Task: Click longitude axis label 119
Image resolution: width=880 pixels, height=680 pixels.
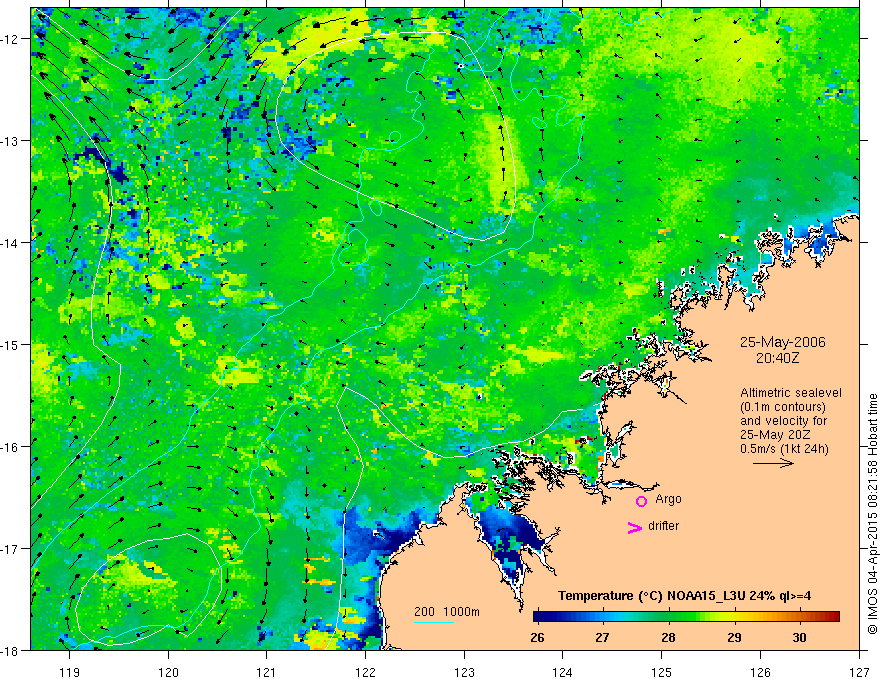Action: pyautogui.click(x=70, y=672)
